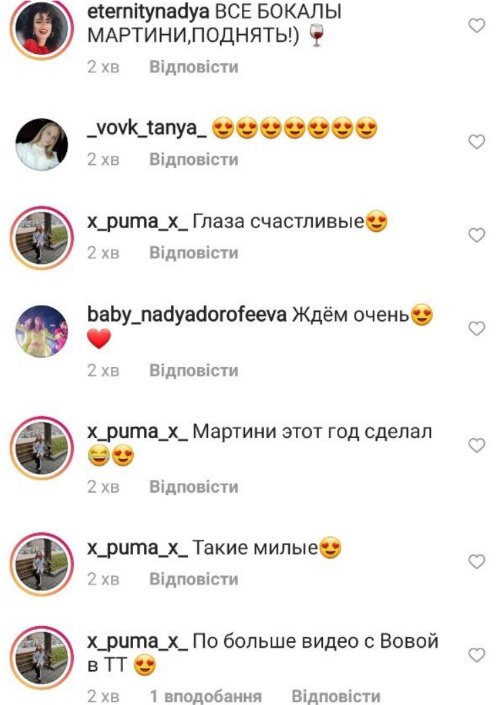View '1 вподобання' likes on last comment

tap(205, 696)
